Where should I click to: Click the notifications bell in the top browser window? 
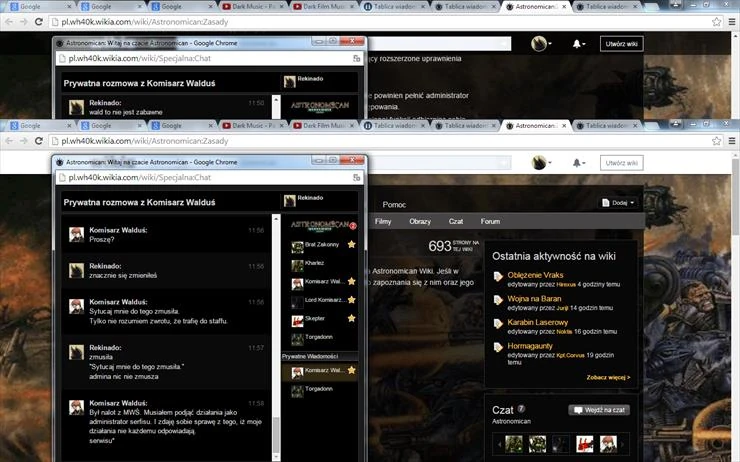pyautogui.click(x=579, y=44)
